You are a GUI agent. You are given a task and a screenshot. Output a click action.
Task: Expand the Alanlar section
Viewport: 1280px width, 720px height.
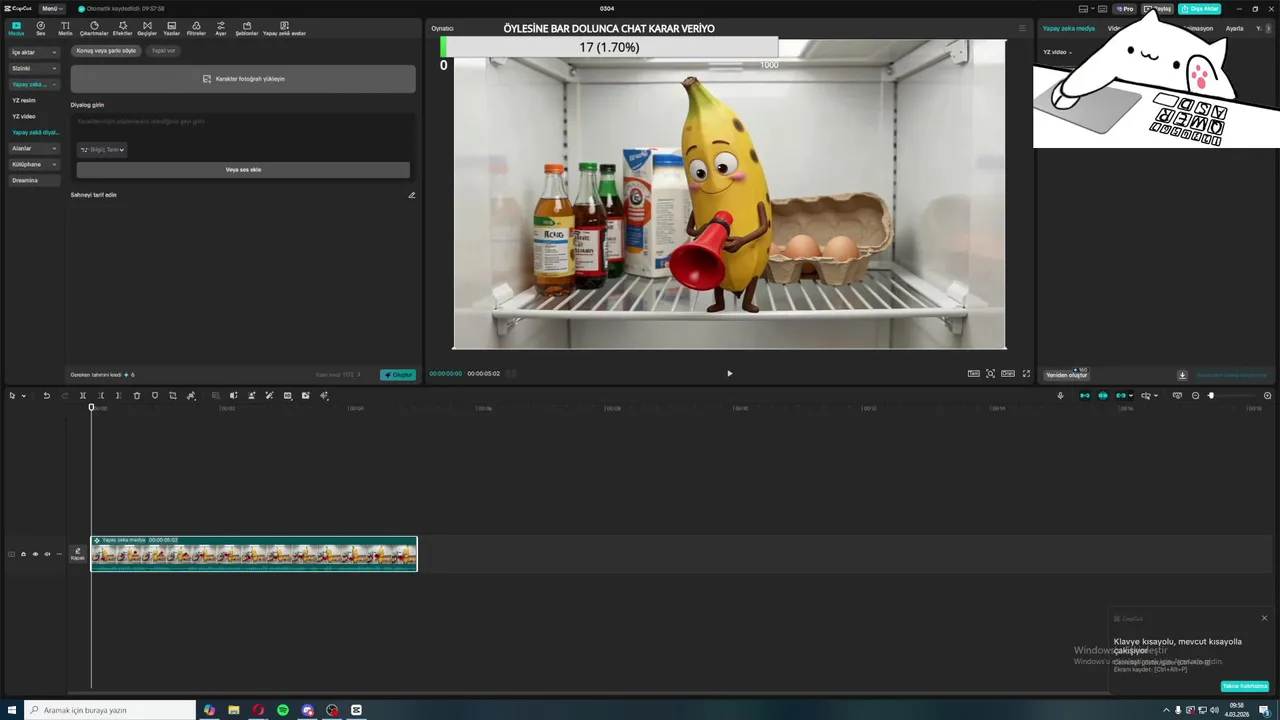point(34,148)
